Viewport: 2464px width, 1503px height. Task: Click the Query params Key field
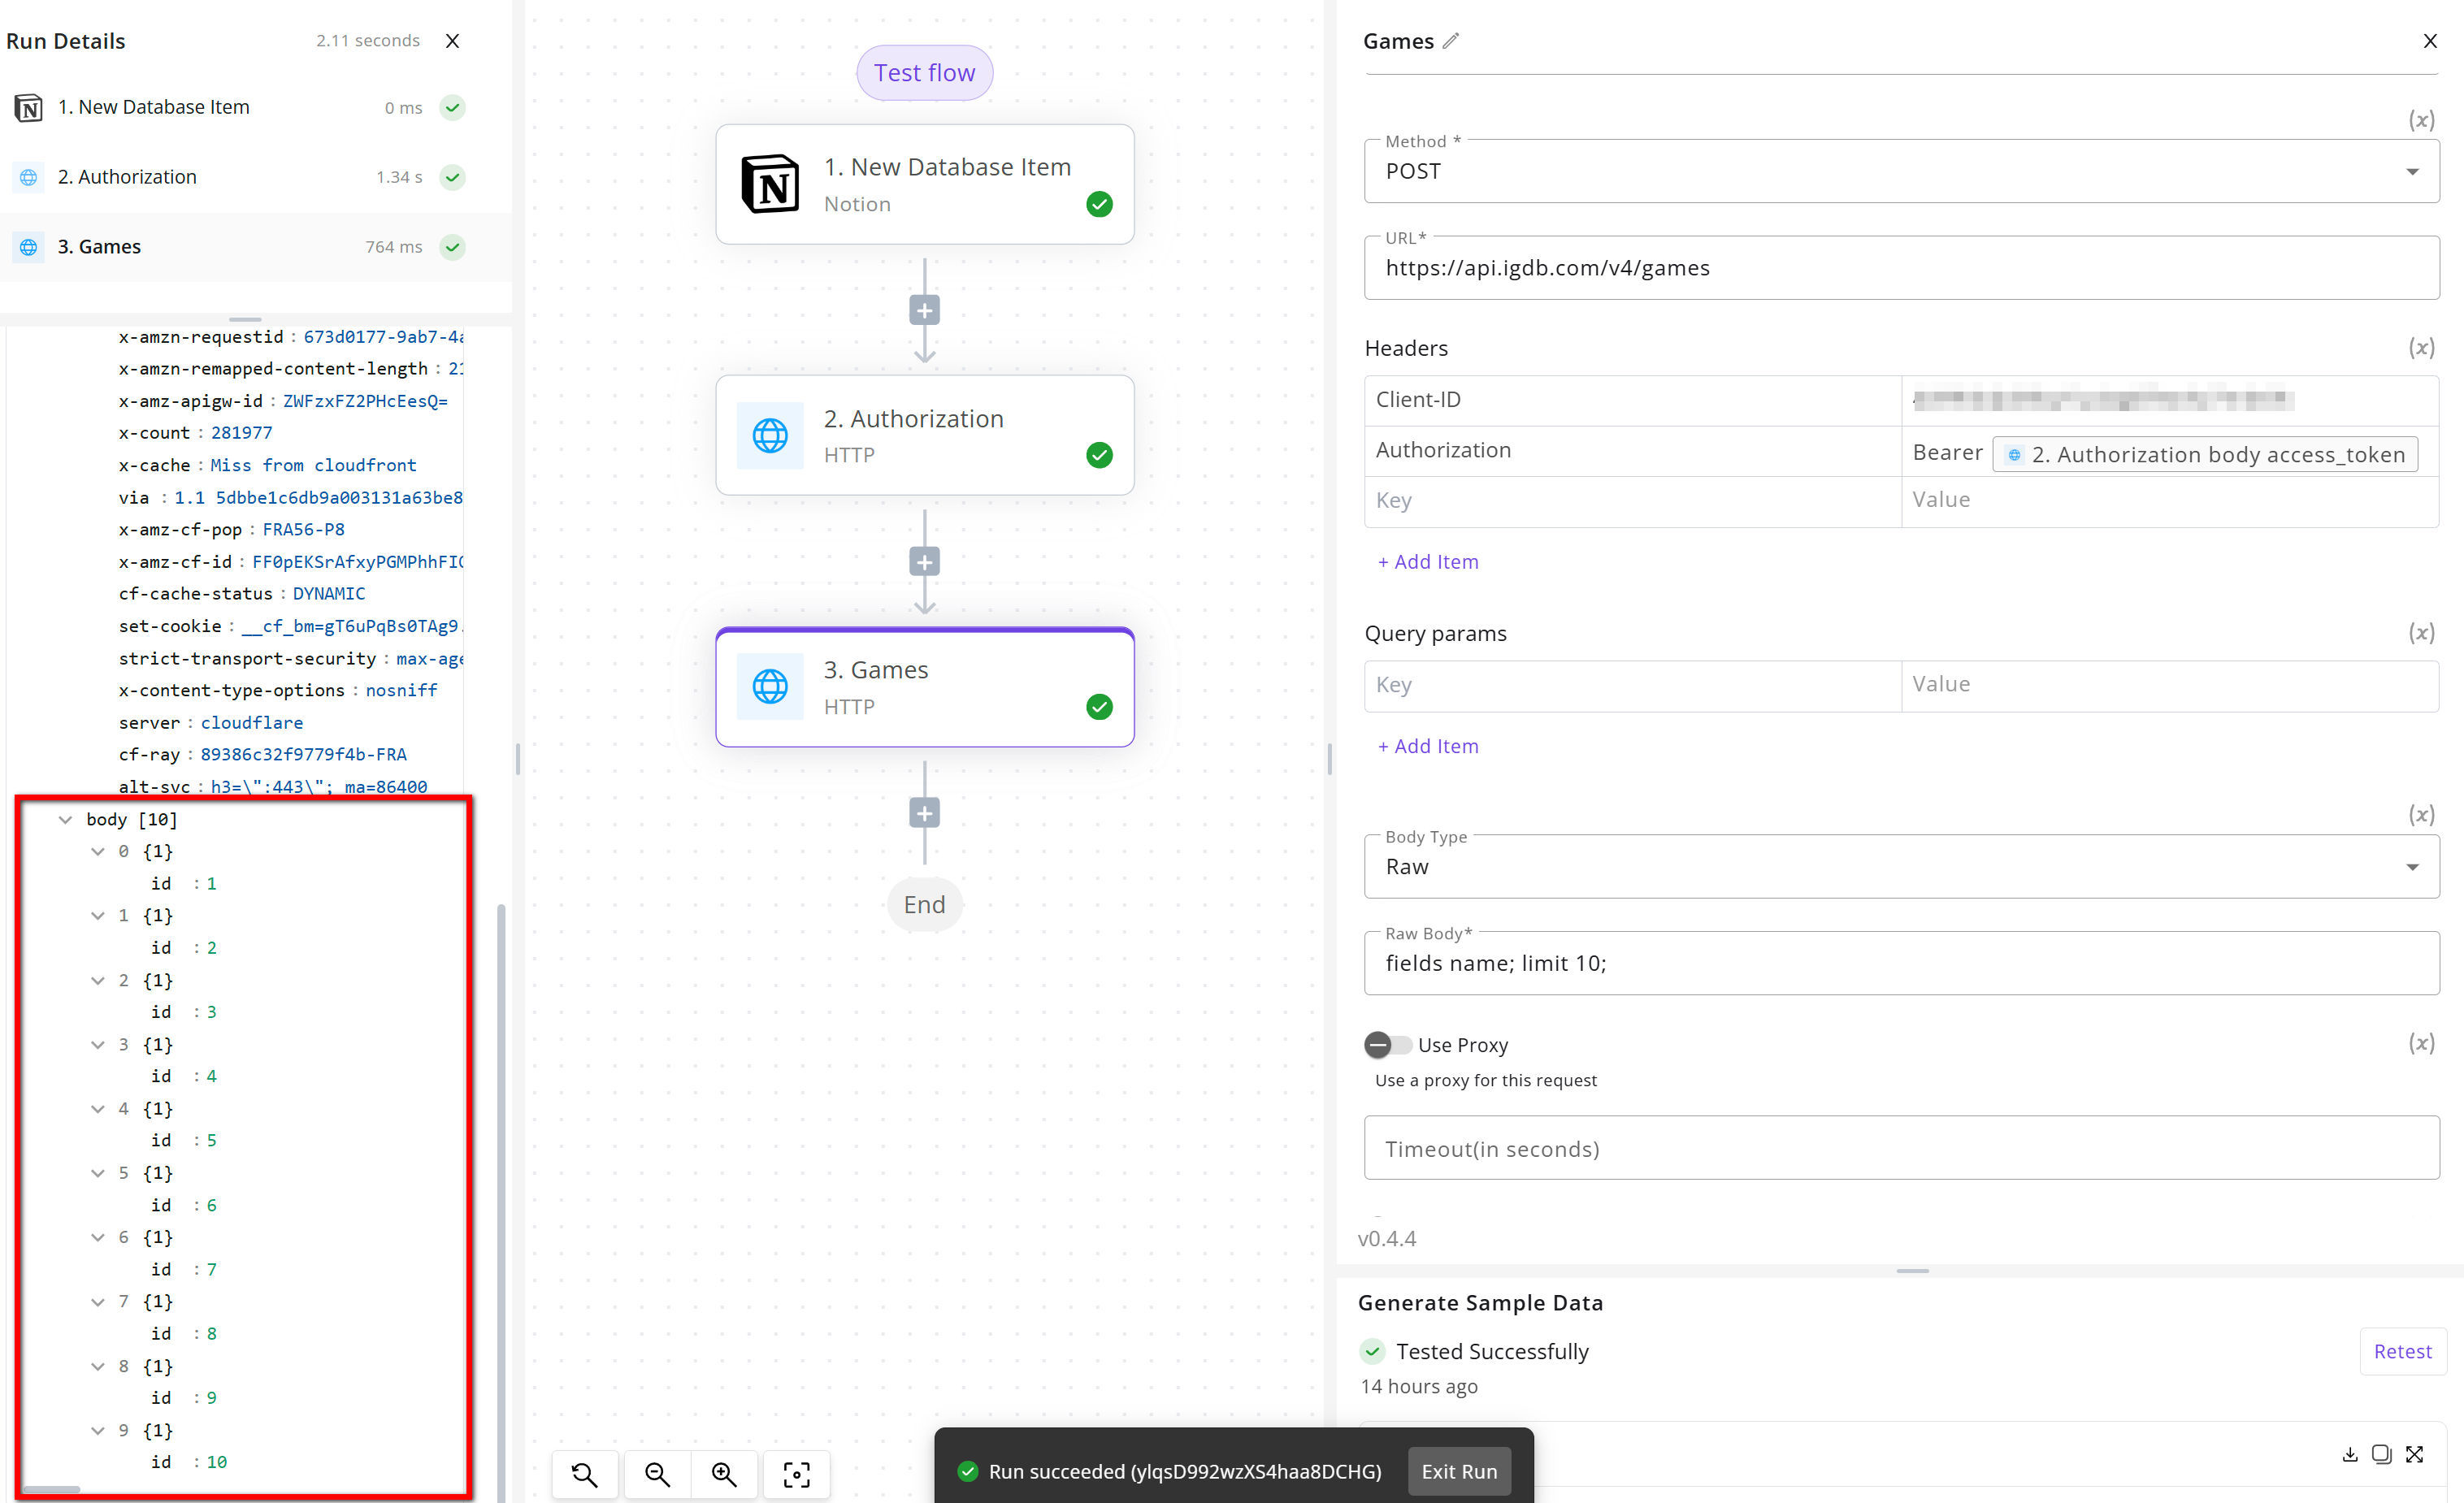pos(1632,686)
